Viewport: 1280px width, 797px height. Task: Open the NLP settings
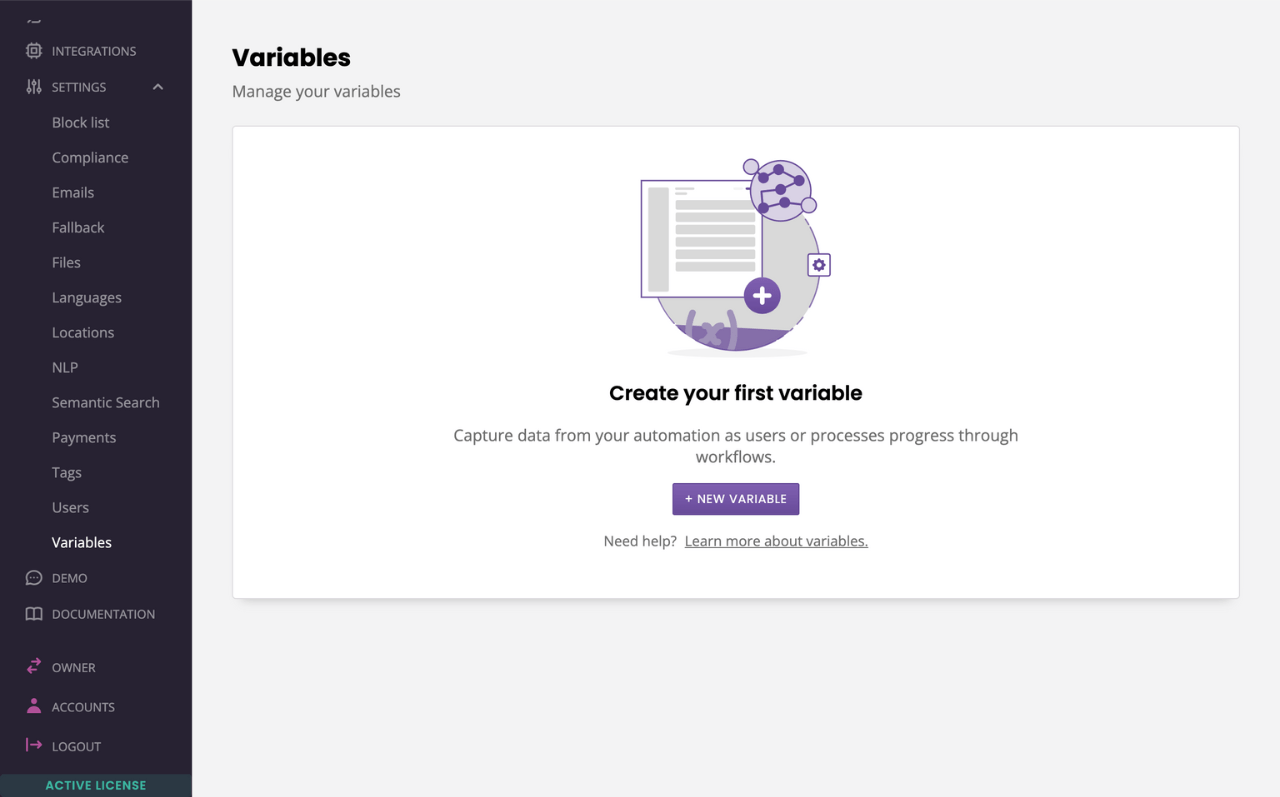pyautogui.click(x=64, y=367)
